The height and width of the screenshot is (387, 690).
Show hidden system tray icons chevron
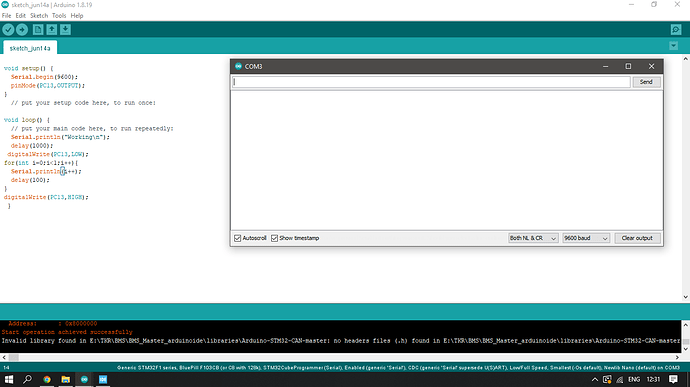595,380
